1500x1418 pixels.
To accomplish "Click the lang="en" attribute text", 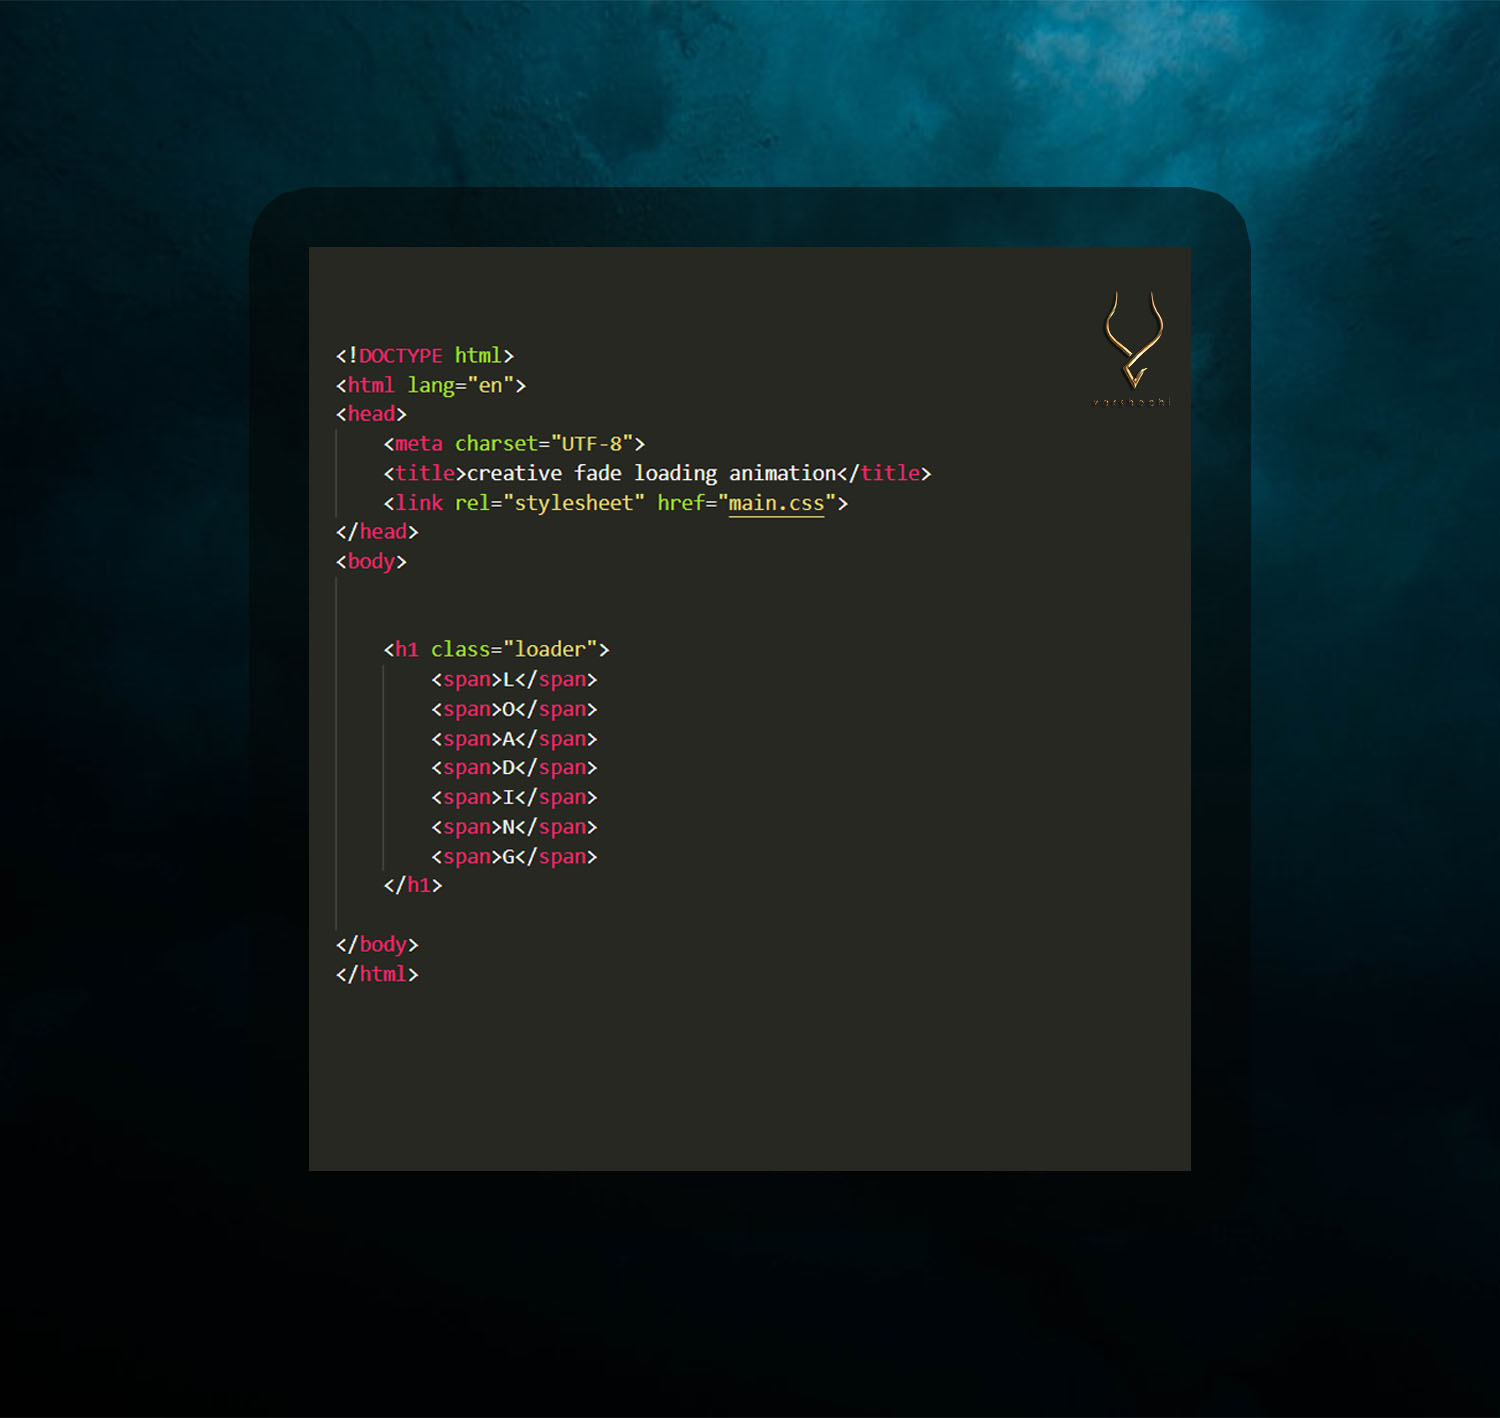I will pos(466,385).
